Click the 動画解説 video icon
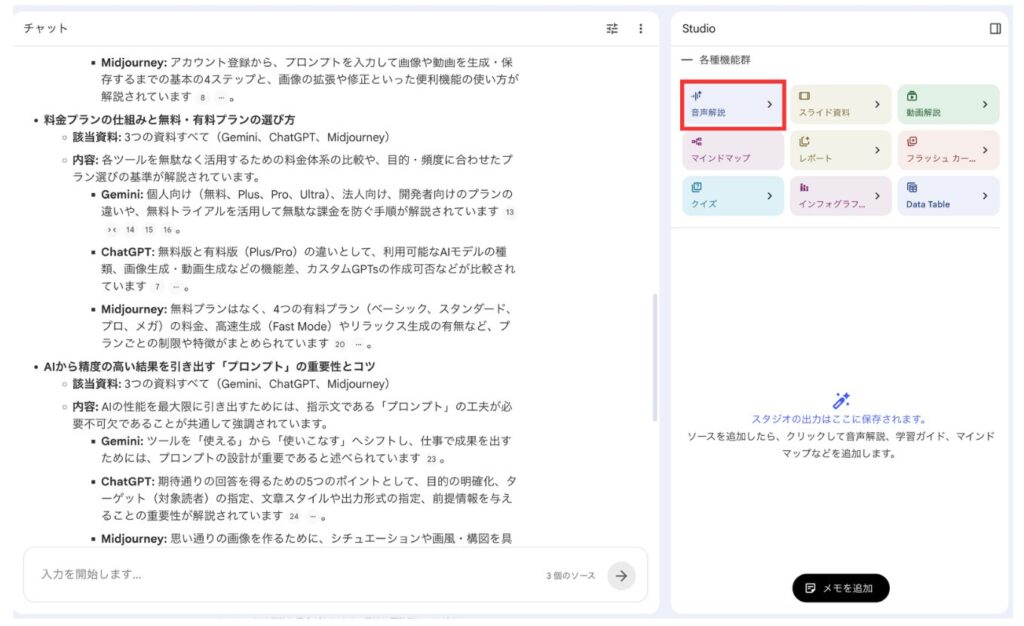Screen dimensions: 1024x626 click(912, 96)
